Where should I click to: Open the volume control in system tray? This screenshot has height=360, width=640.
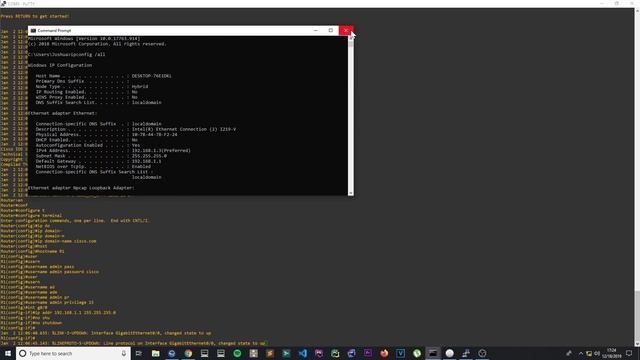(x=597, y=353)
